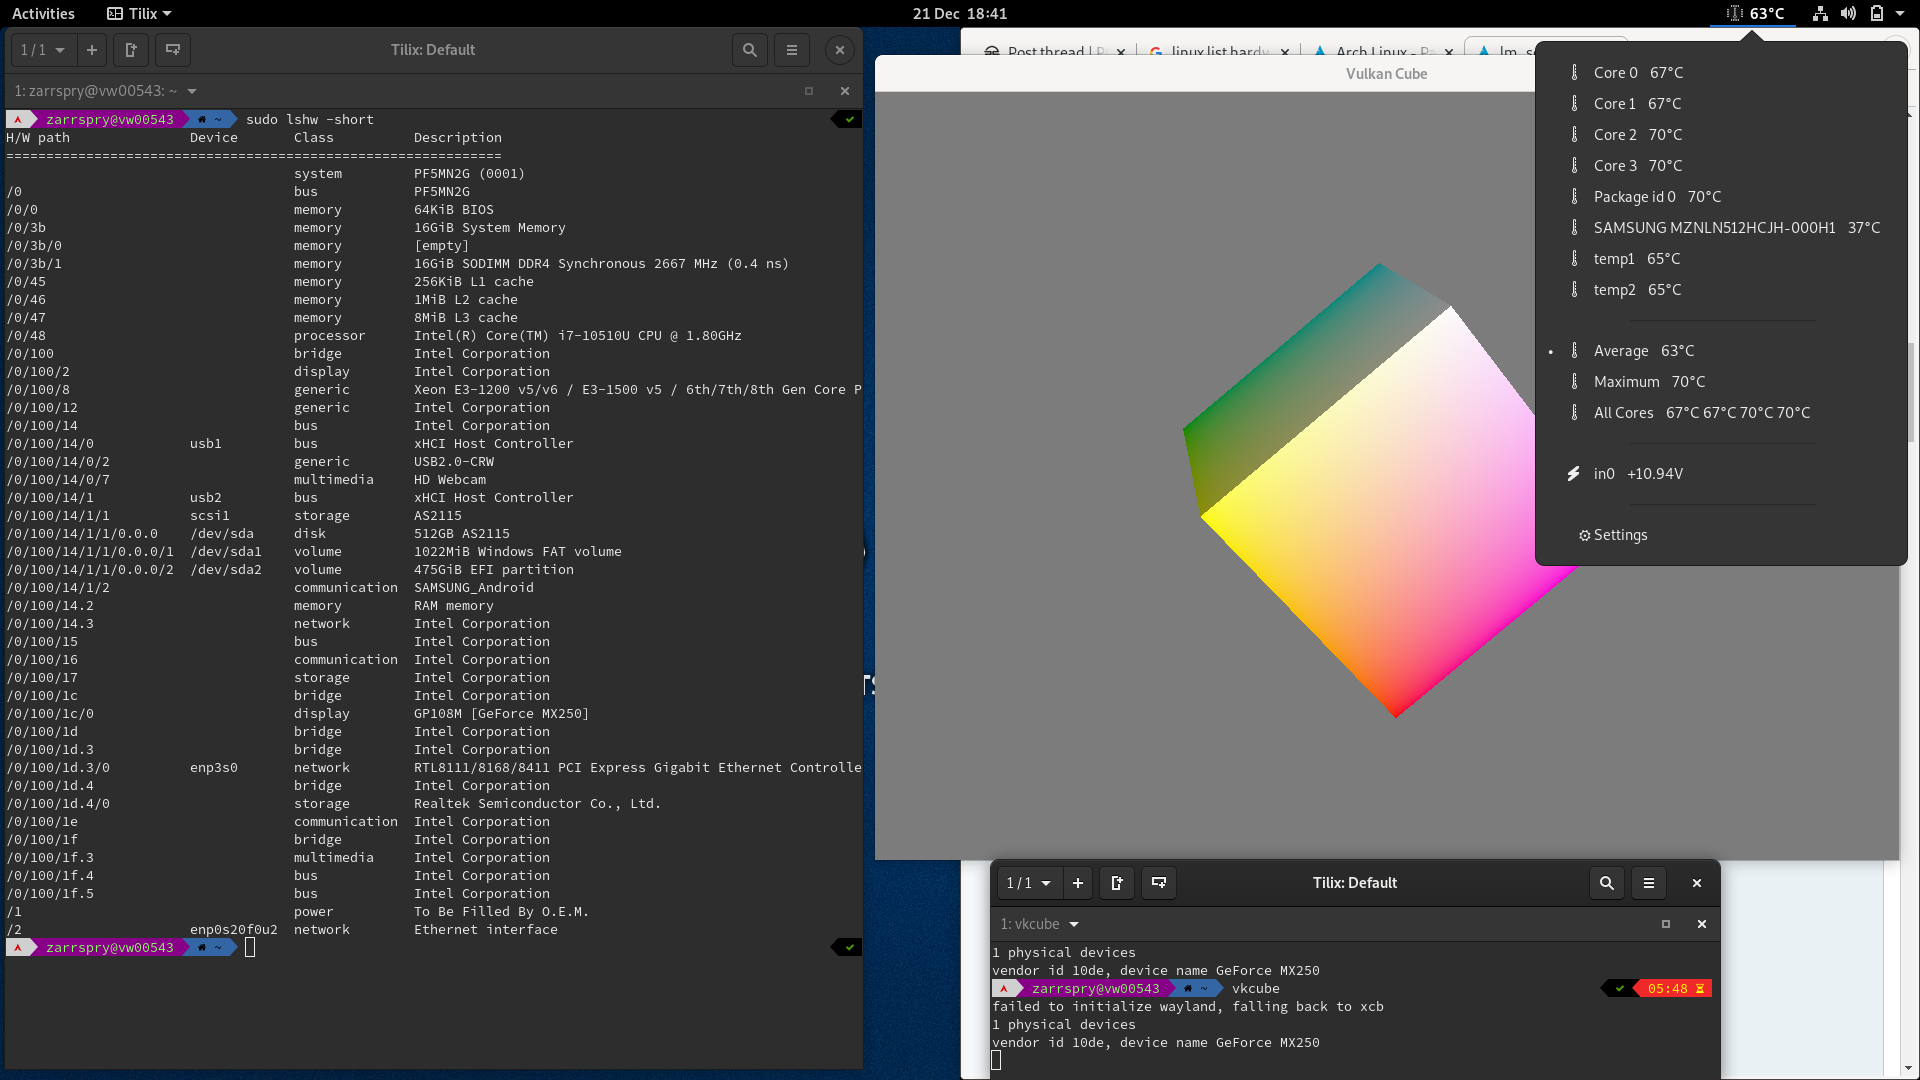Select Core 3 sensor entry

coord(1720,166)
